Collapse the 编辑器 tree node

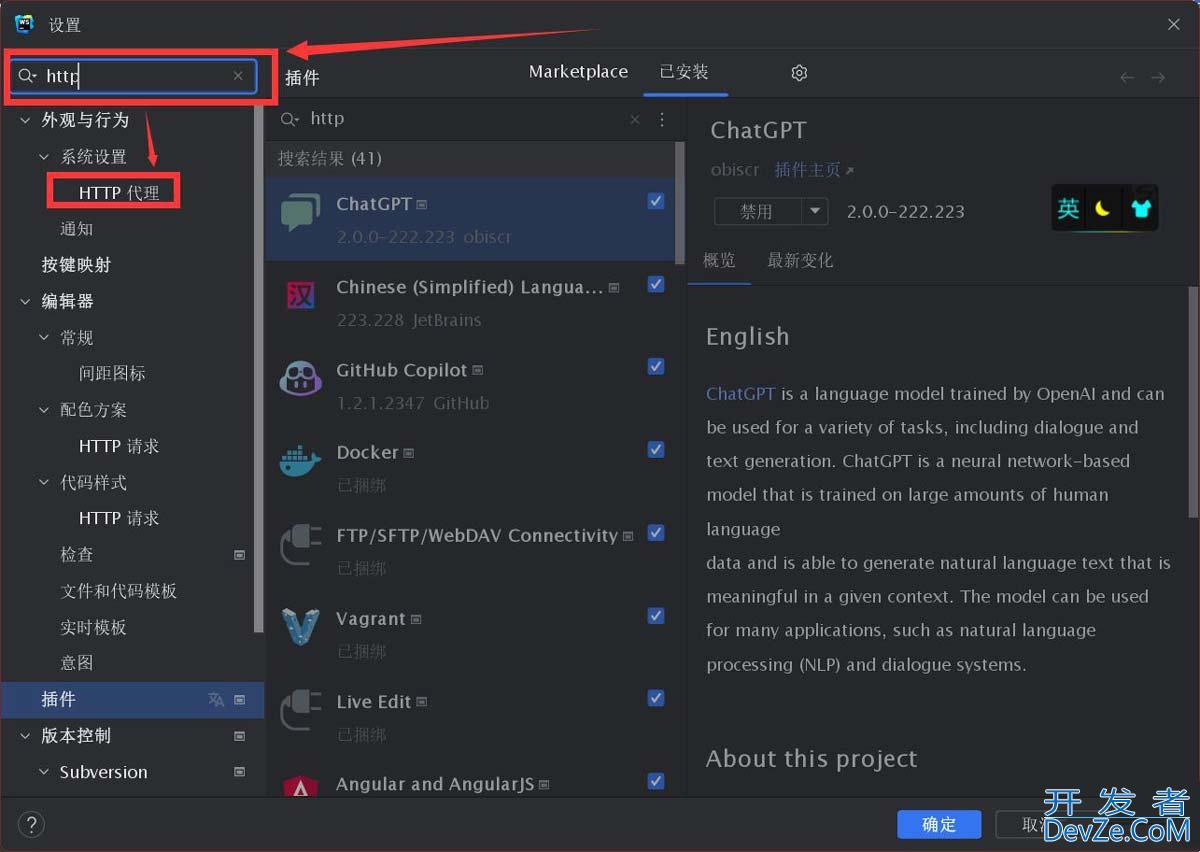coord(25,301)
